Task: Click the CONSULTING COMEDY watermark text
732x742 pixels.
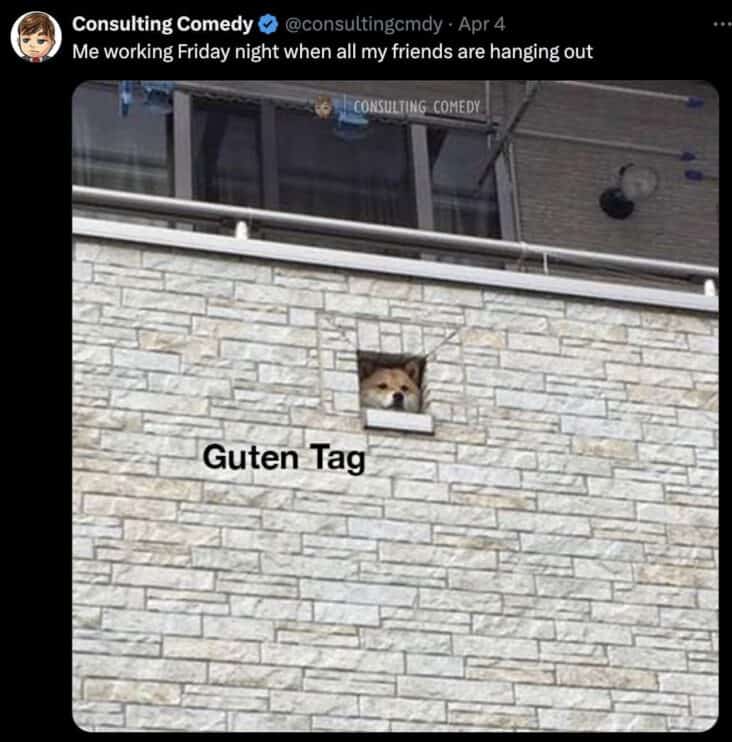Action: pos(416,107)
